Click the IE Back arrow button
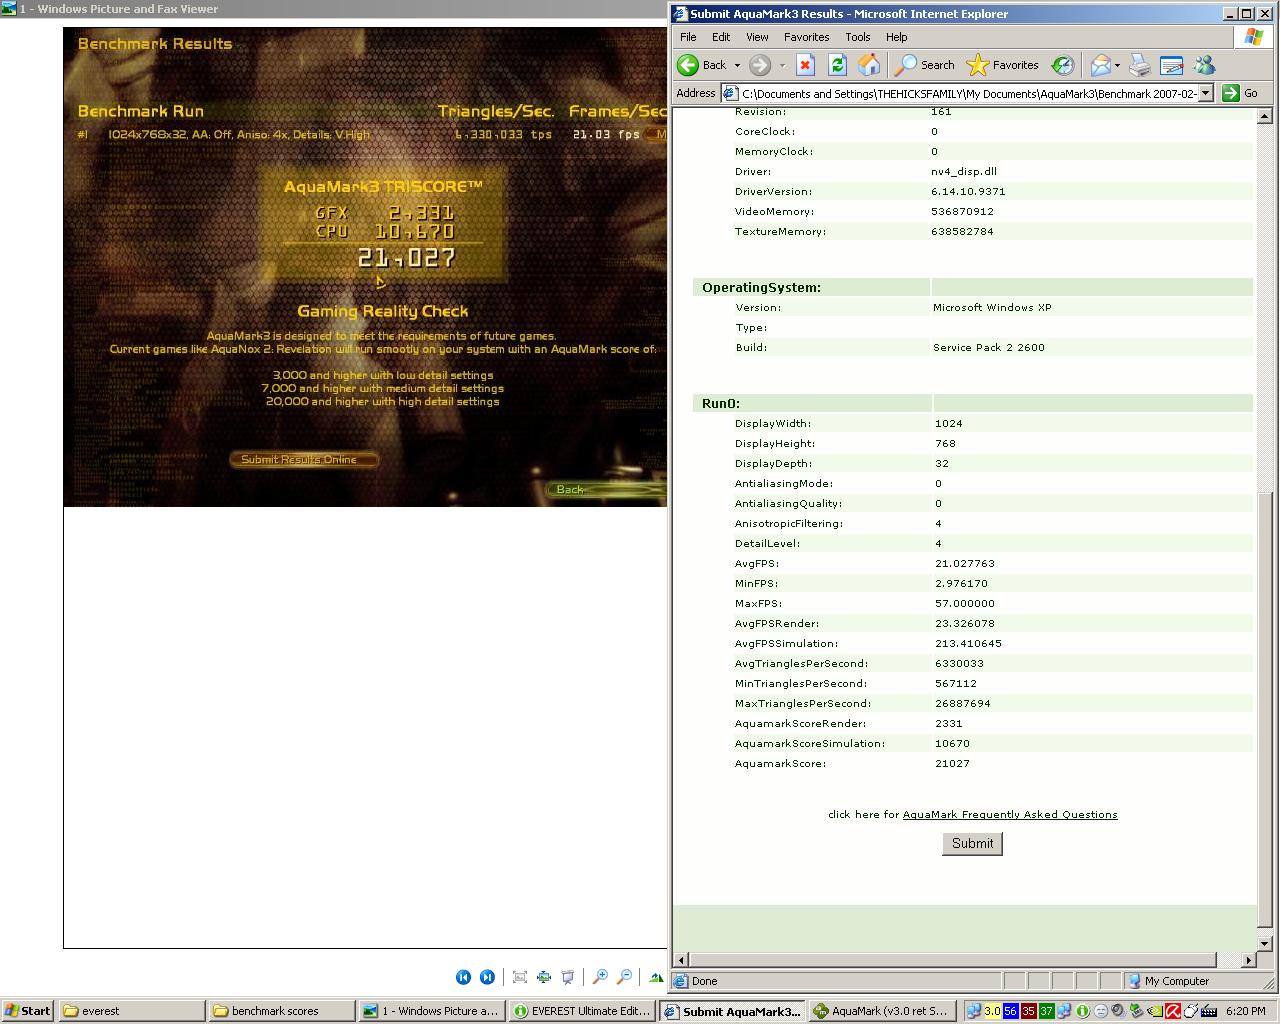 pyautogui.click(x=701, y=65)
